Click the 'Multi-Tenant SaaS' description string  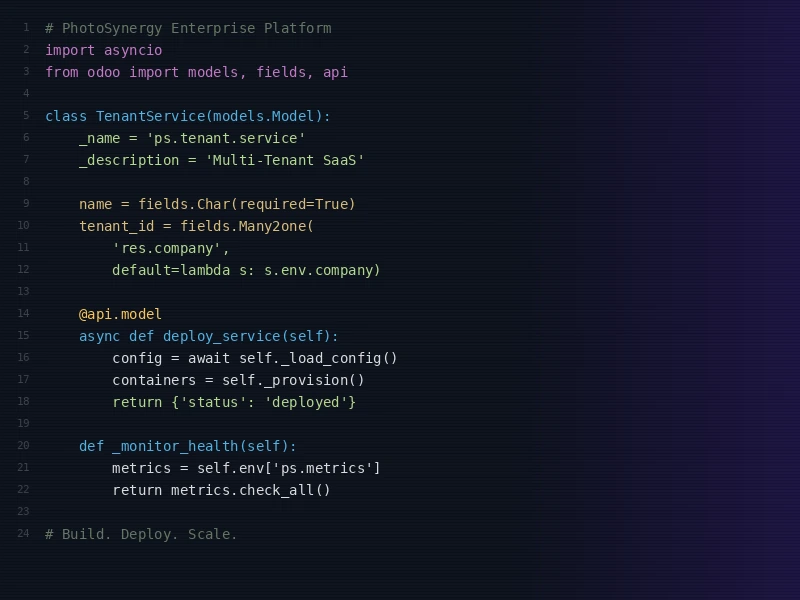coord(285,160)
